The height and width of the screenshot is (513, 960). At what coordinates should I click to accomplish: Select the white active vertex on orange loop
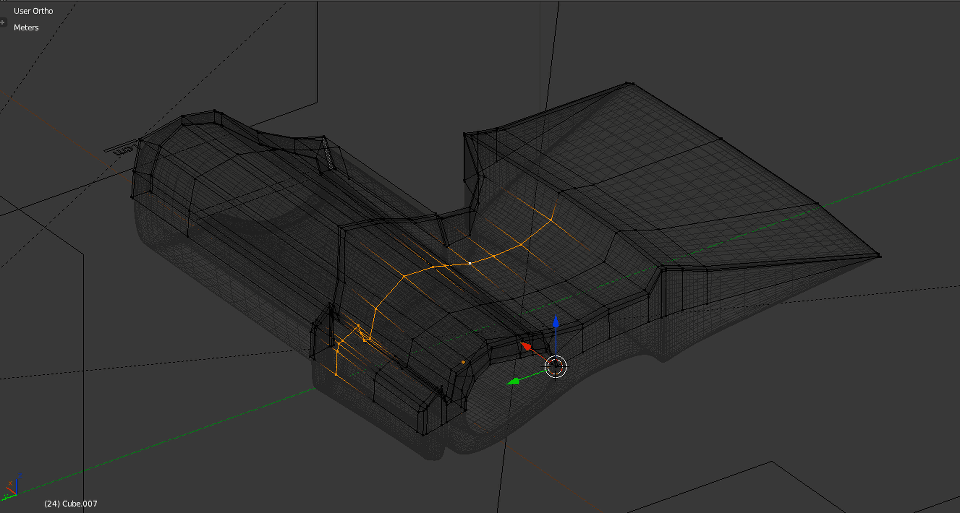(x=470, y=263)
